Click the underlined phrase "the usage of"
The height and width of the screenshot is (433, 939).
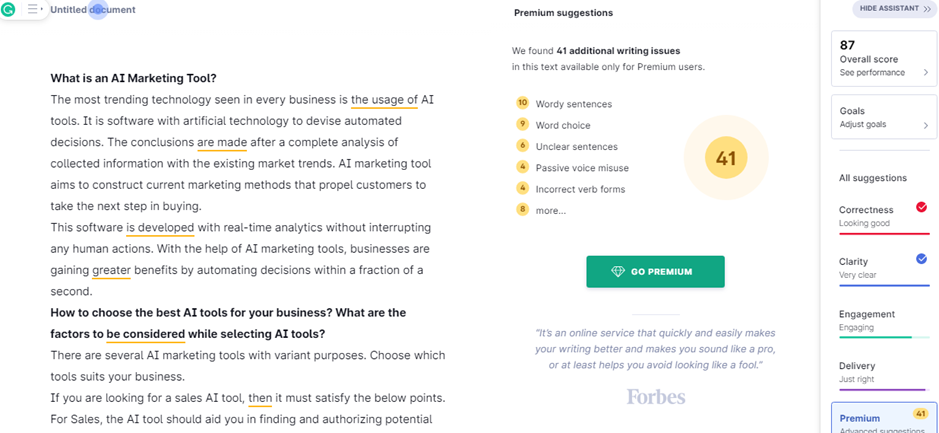coord(384,99)
